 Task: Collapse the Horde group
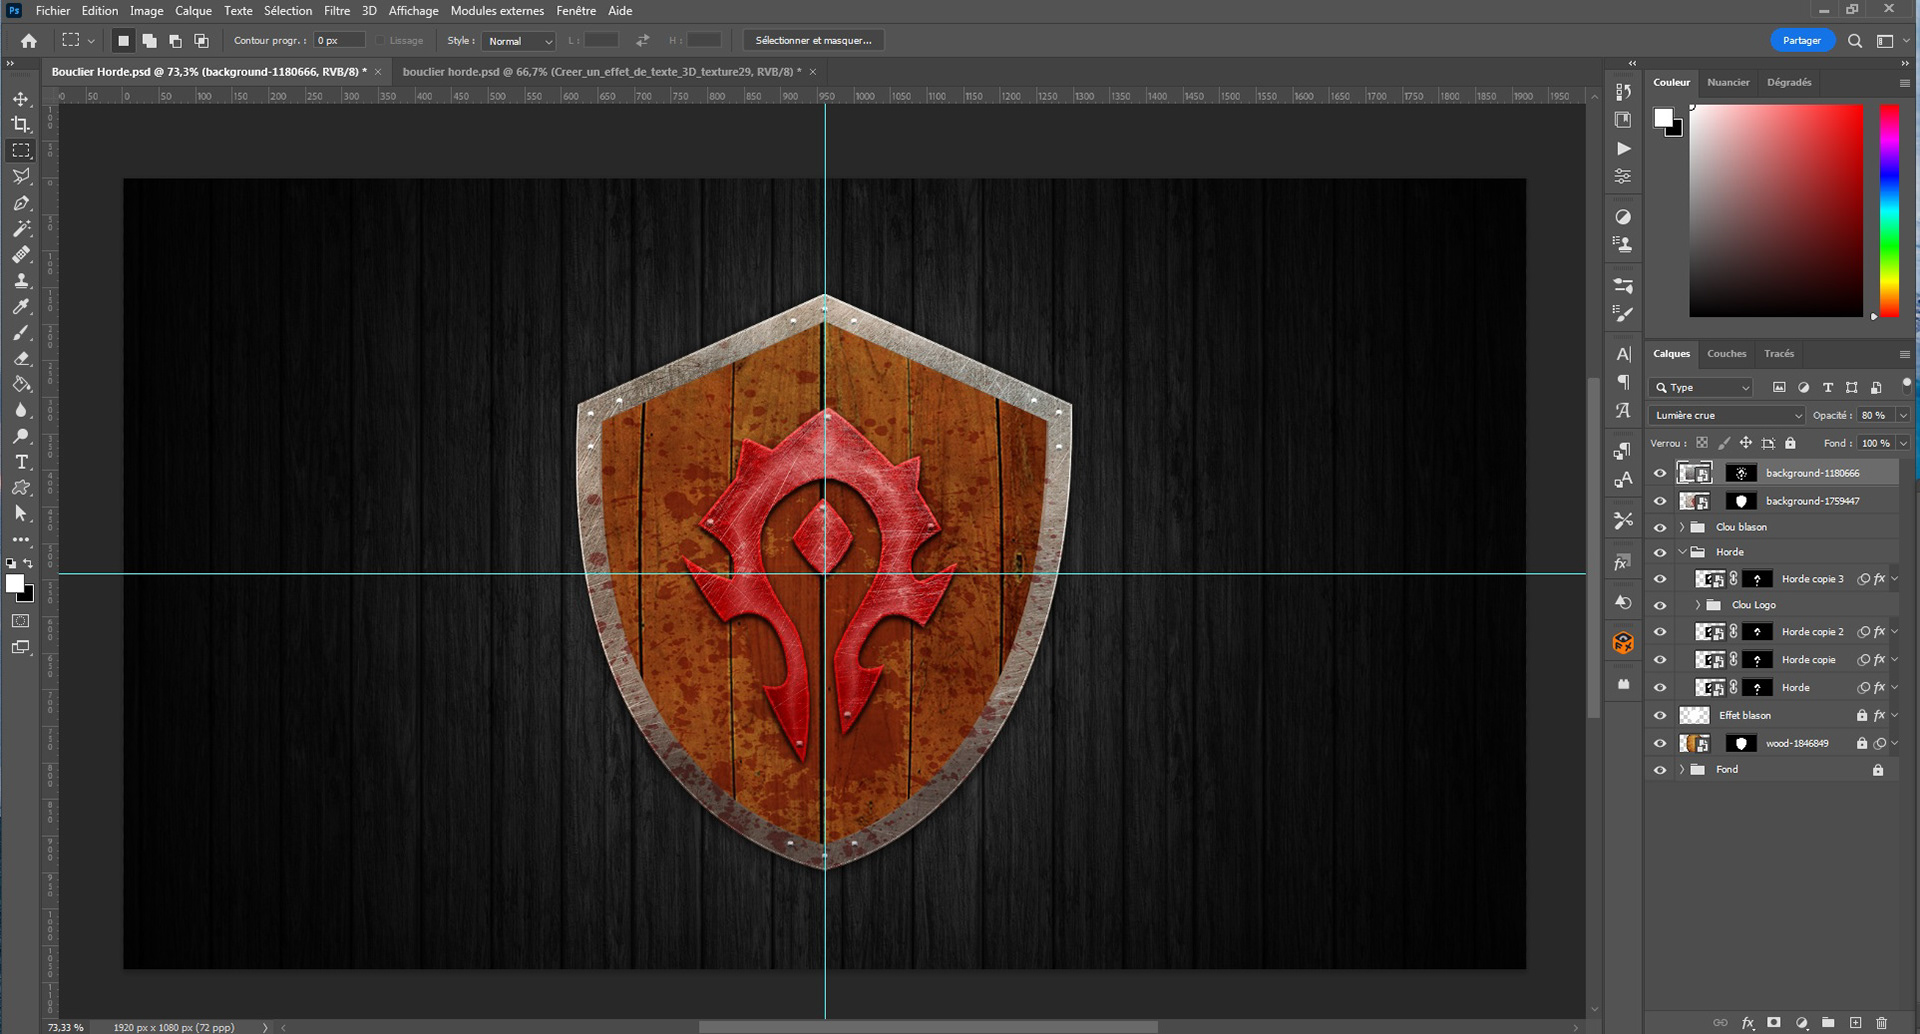tap(1682, 552)
